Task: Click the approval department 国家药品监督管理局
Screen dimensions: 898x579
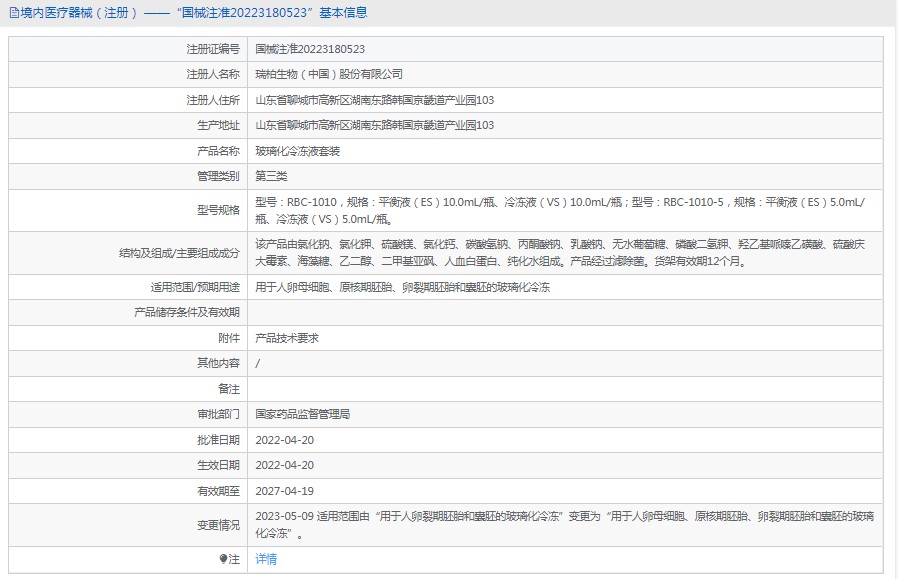Action: [302, 415]
